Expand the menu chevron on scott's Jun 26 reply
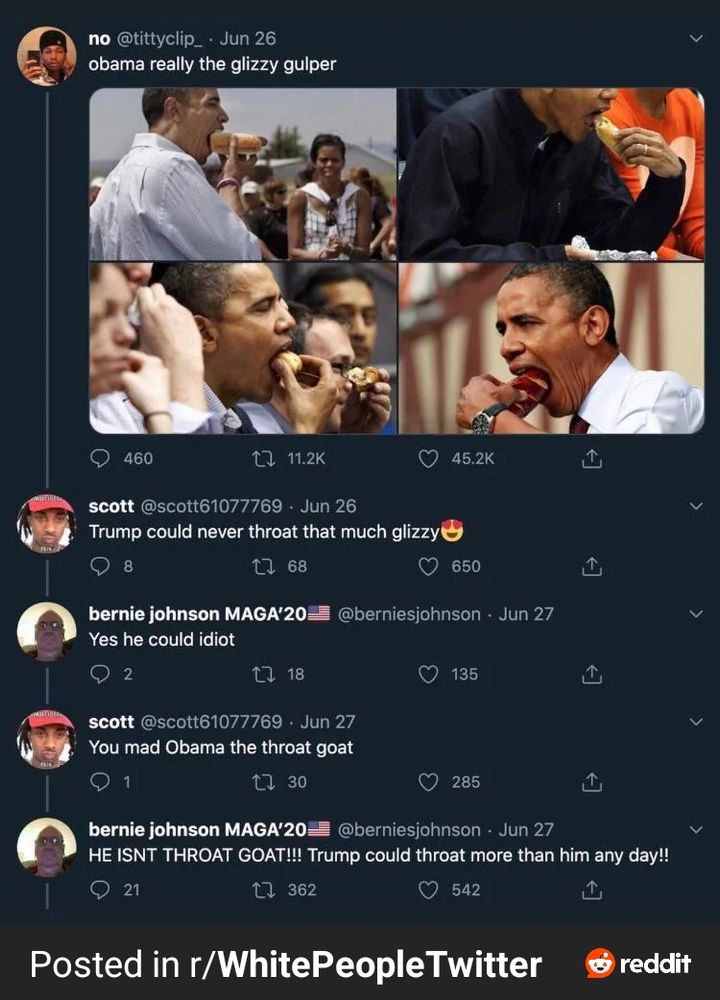Screen dimensions: 720x1000 click(696, 506)
